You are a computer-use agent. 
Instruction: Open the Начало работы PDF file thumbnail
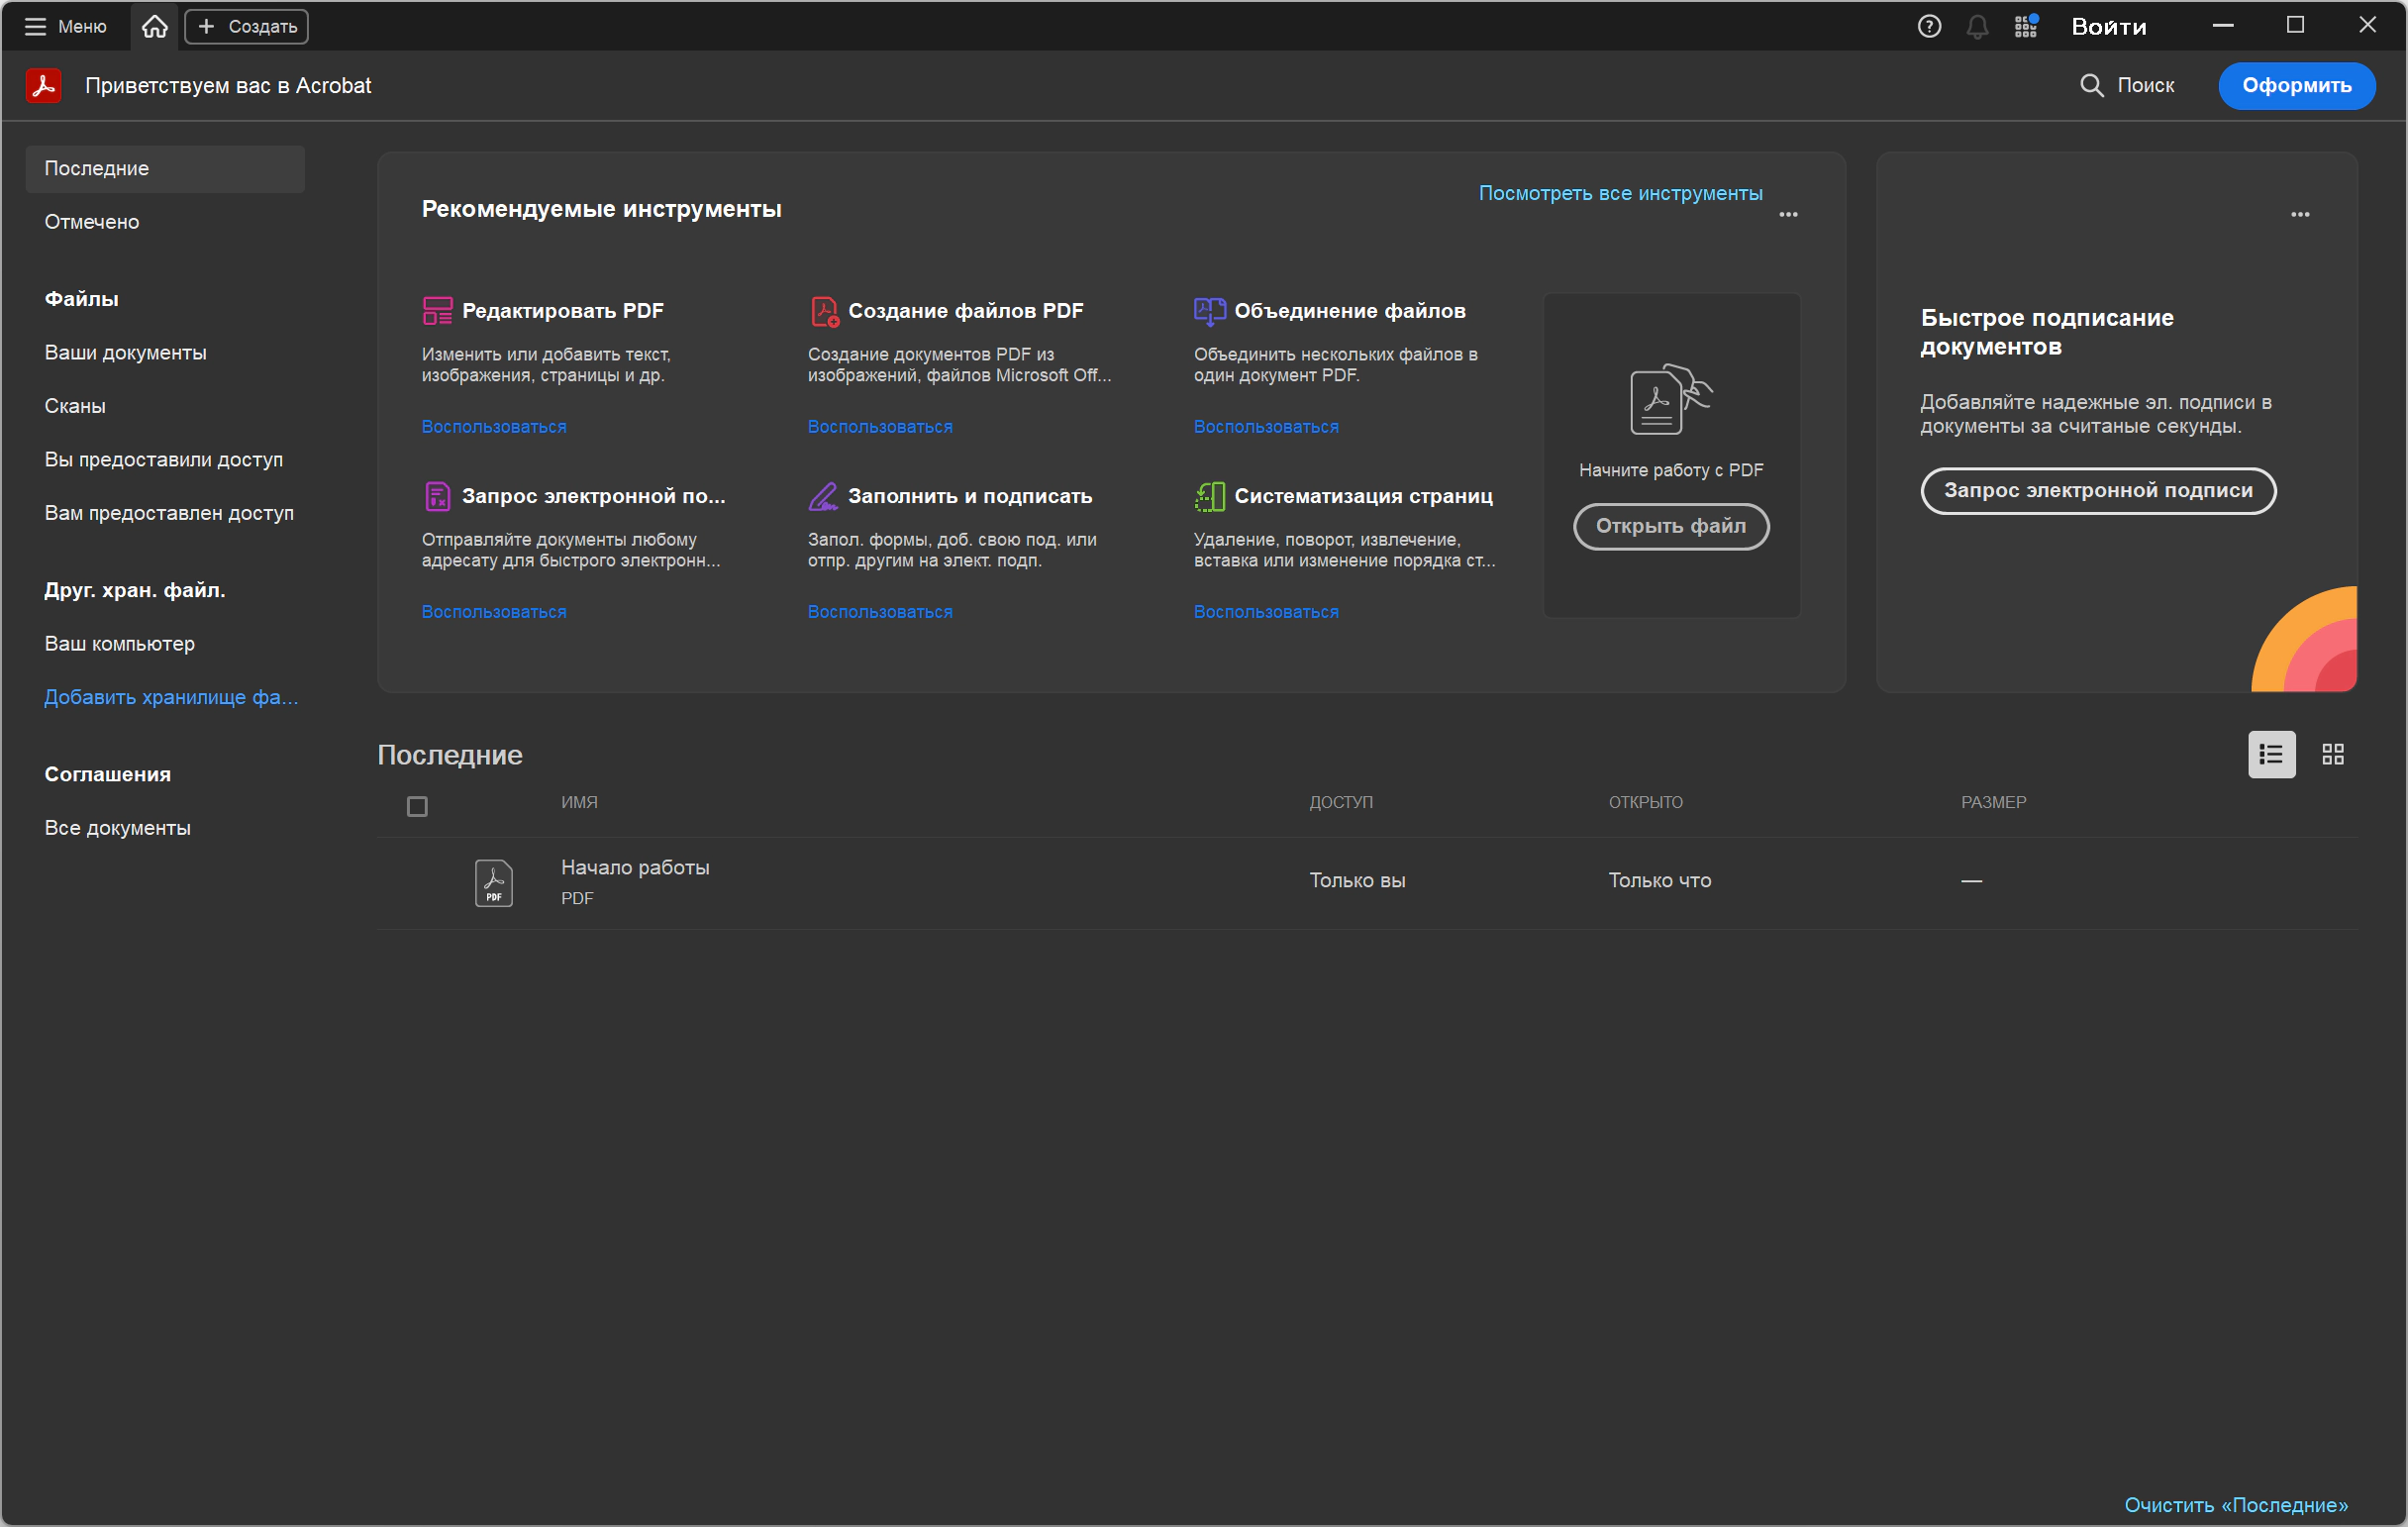(x=493, y=882)
